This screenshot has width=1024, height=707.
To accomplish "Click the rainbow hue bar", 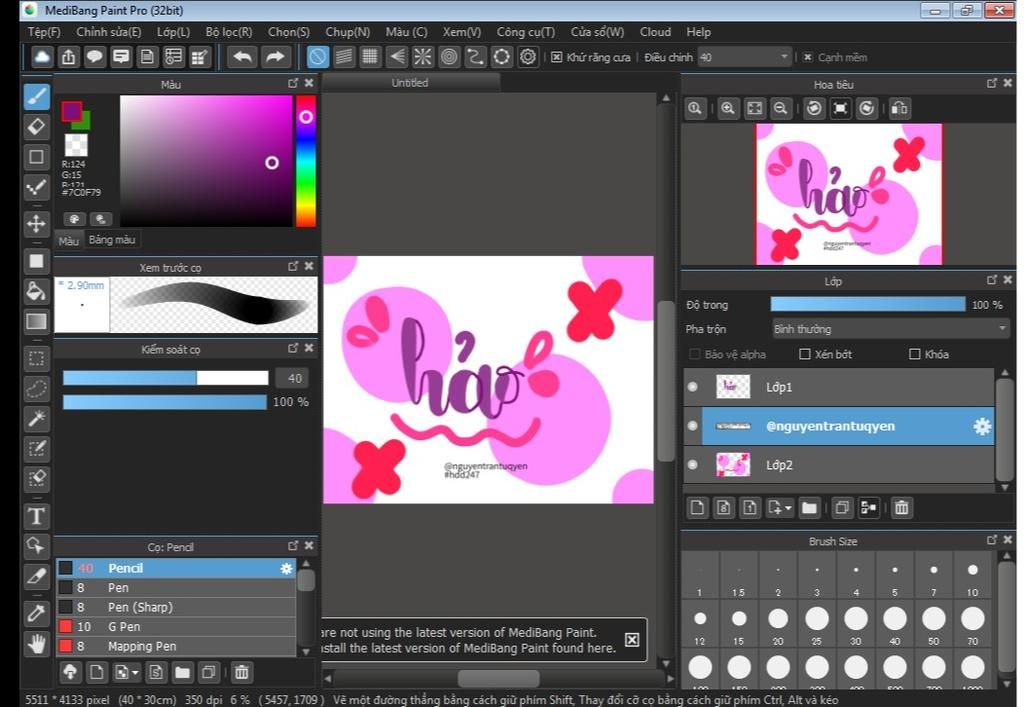I will (306, 161).
